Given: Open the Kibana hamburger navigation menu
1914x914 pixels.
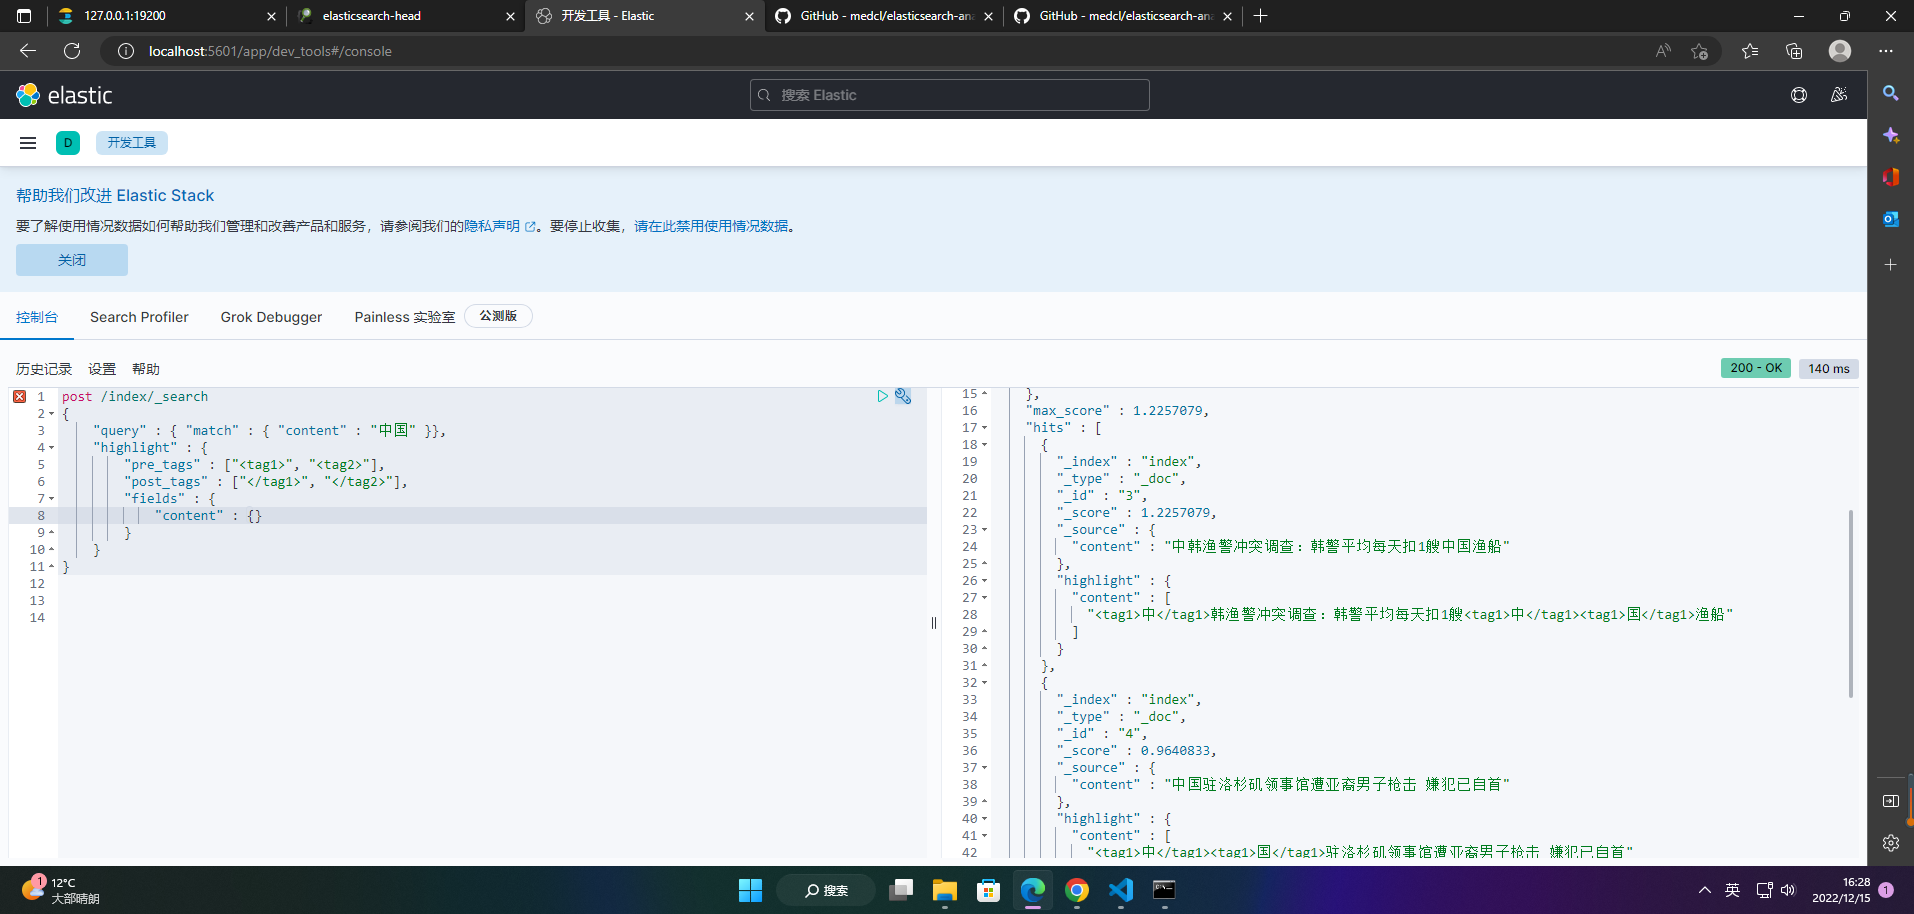Looking at the screenshot, I should pyautogui.click(x=28, y=143).
